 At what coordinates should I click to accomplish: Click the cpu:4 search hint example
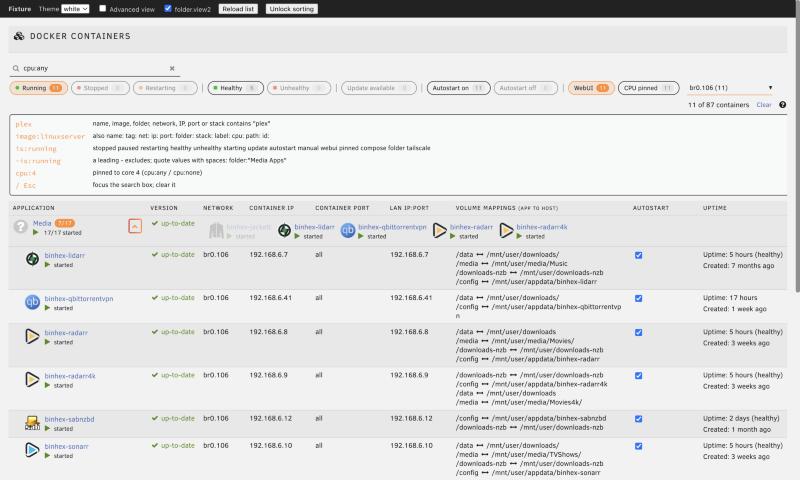(x=26, y=173)
